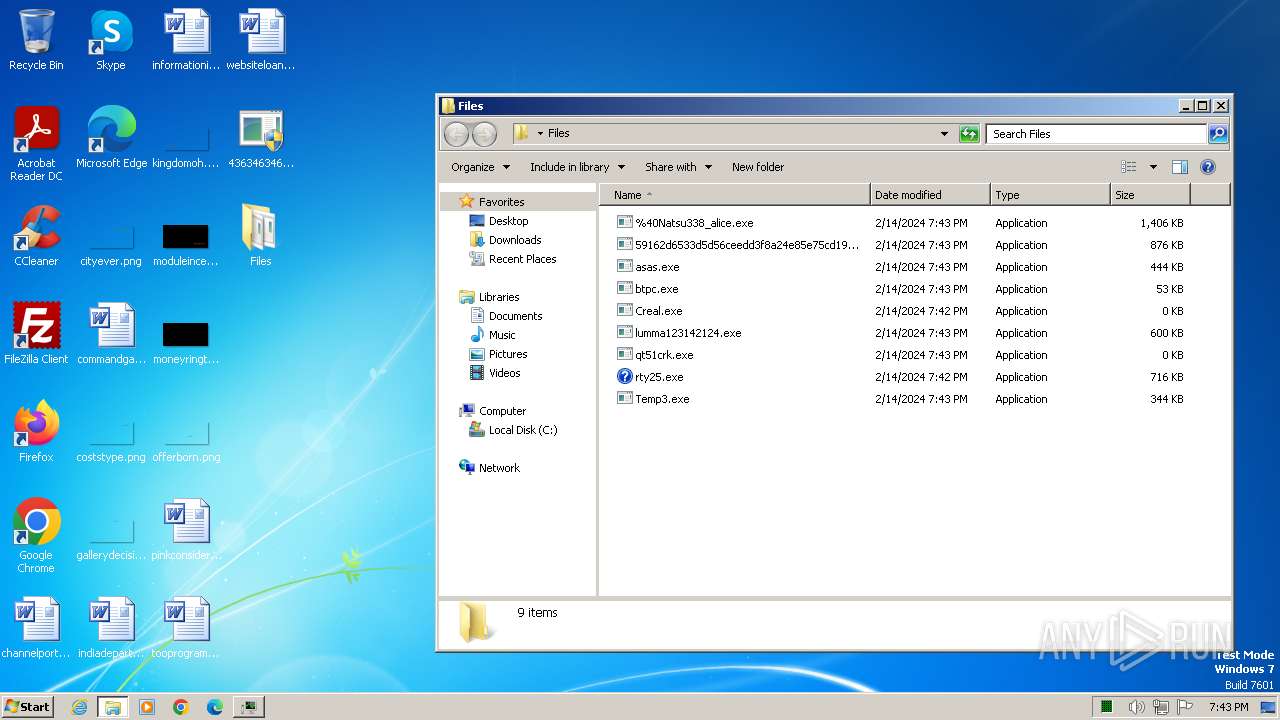Open Internet Explorer from taskbar
The width and height of the screenshot is (1280, 720).
(80, 707)
